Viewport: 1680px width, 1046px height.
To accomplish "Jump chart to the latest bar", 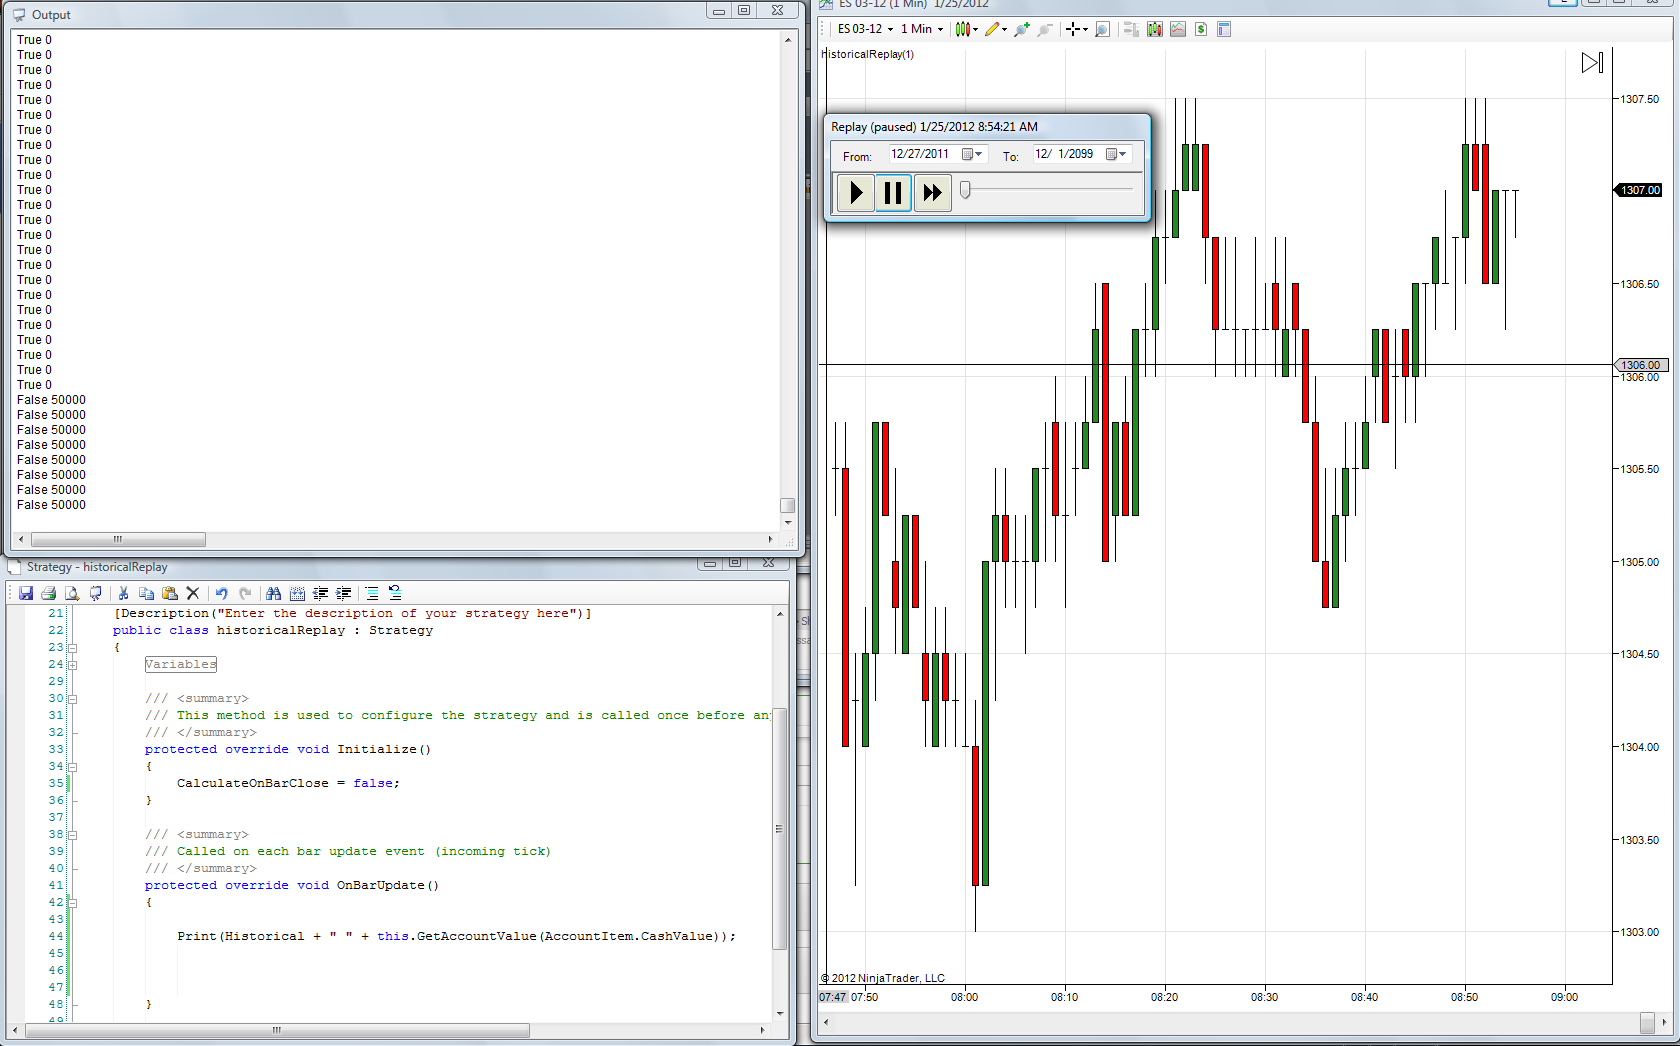I will pyautogui.click(x=1593, y=63).
